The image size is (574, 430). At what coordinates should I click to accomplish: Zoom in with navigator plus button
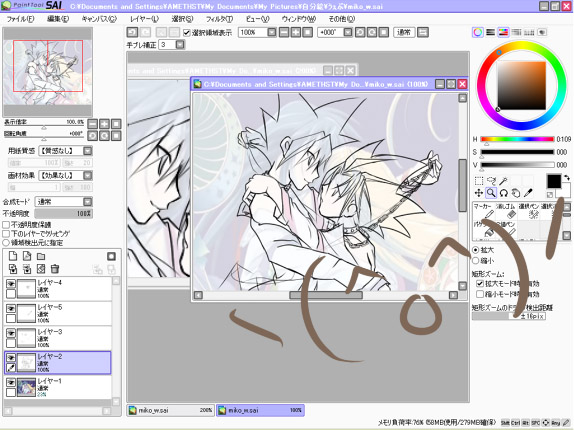(x=105, y=124)
